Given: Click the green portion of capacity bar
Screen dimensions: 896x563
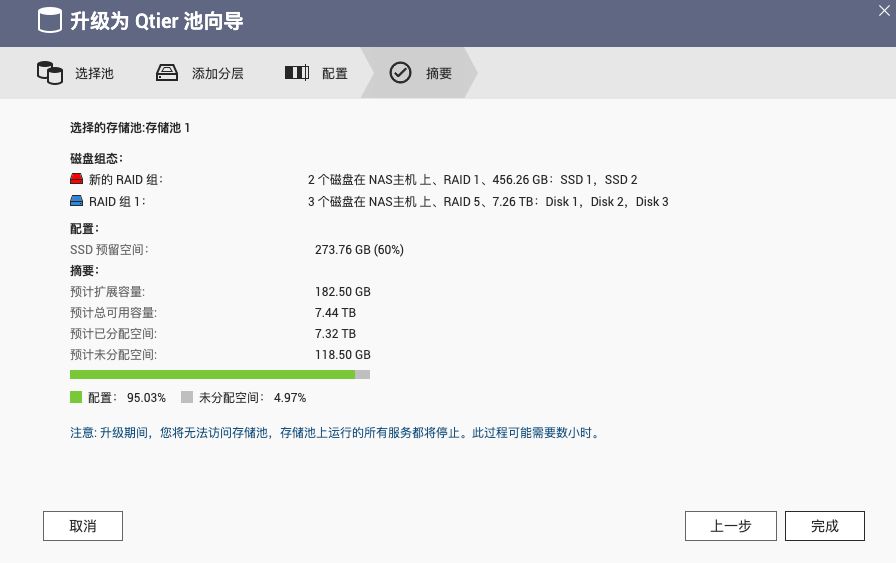Looking at the screenshot, I should click(x=212, y=375).
